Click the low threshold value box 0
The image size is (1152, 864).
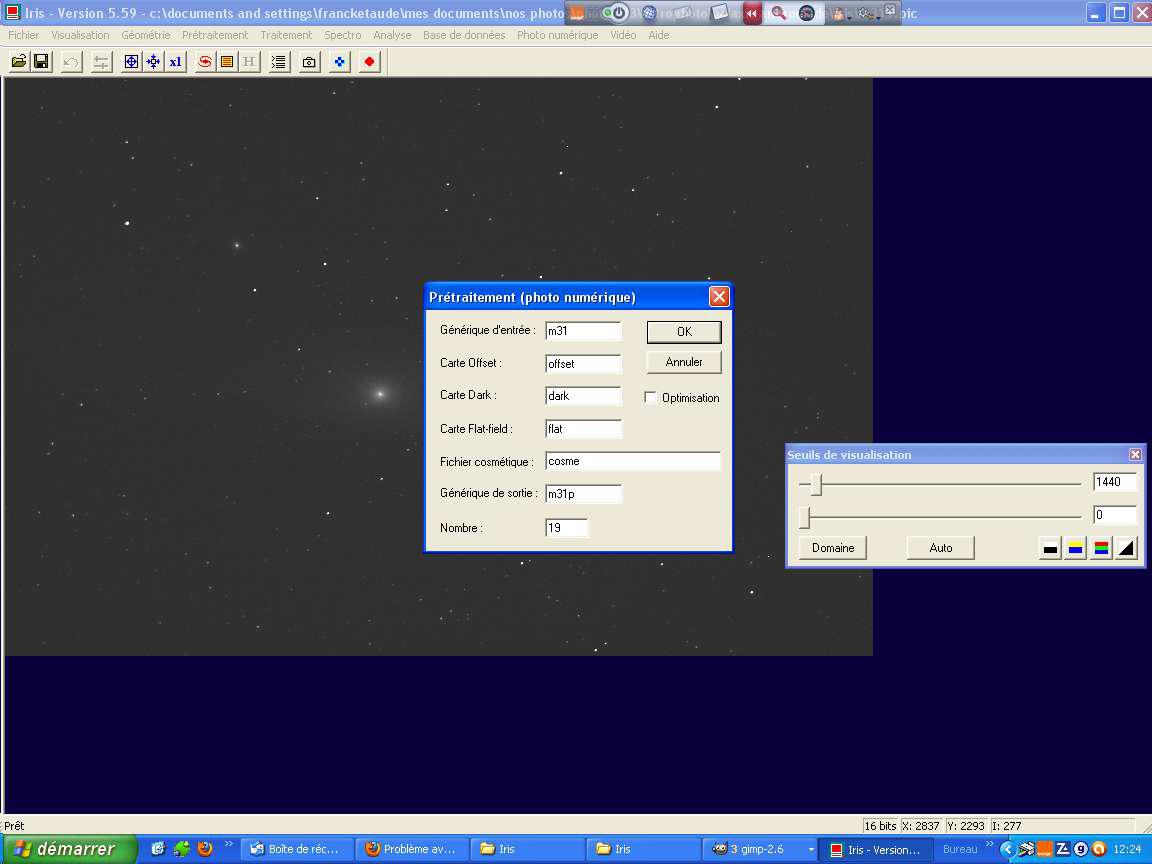(x=1115, y=515)
